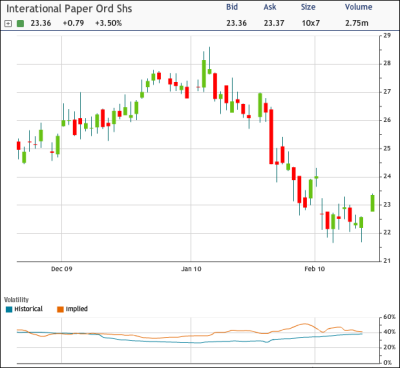The image size is (400, 368).
Task: Click the Feb 10 date axis label
Action: [315, 269]
